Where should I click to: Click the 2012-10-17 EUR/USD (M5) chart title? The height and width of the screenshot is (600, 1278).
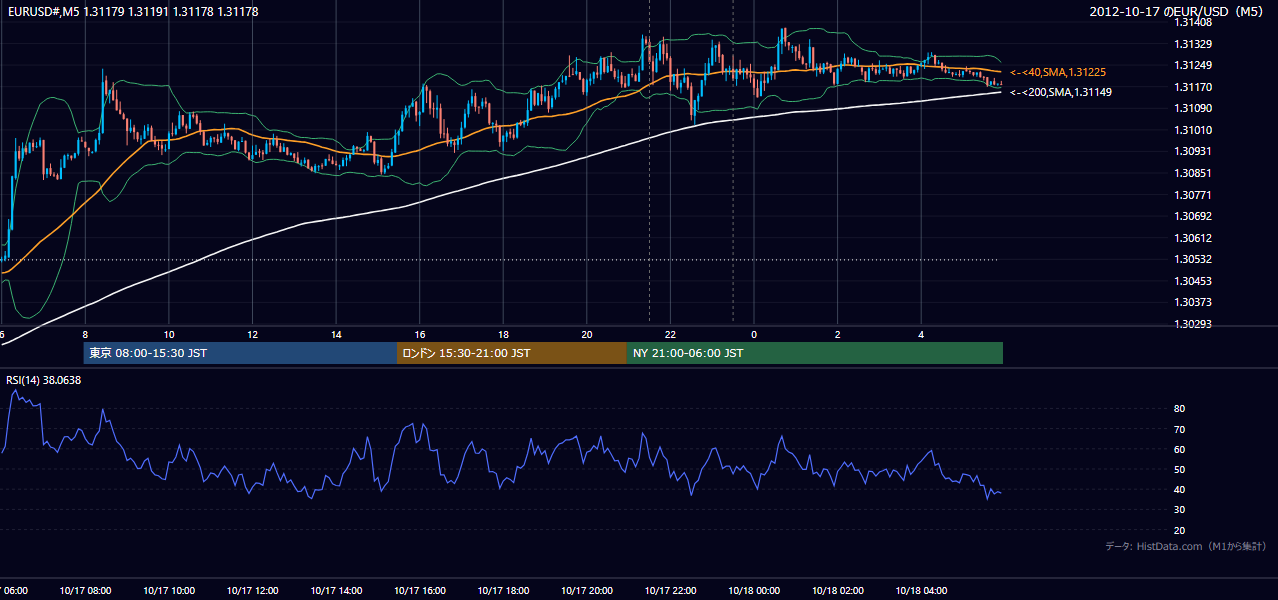pos(1178,11)
